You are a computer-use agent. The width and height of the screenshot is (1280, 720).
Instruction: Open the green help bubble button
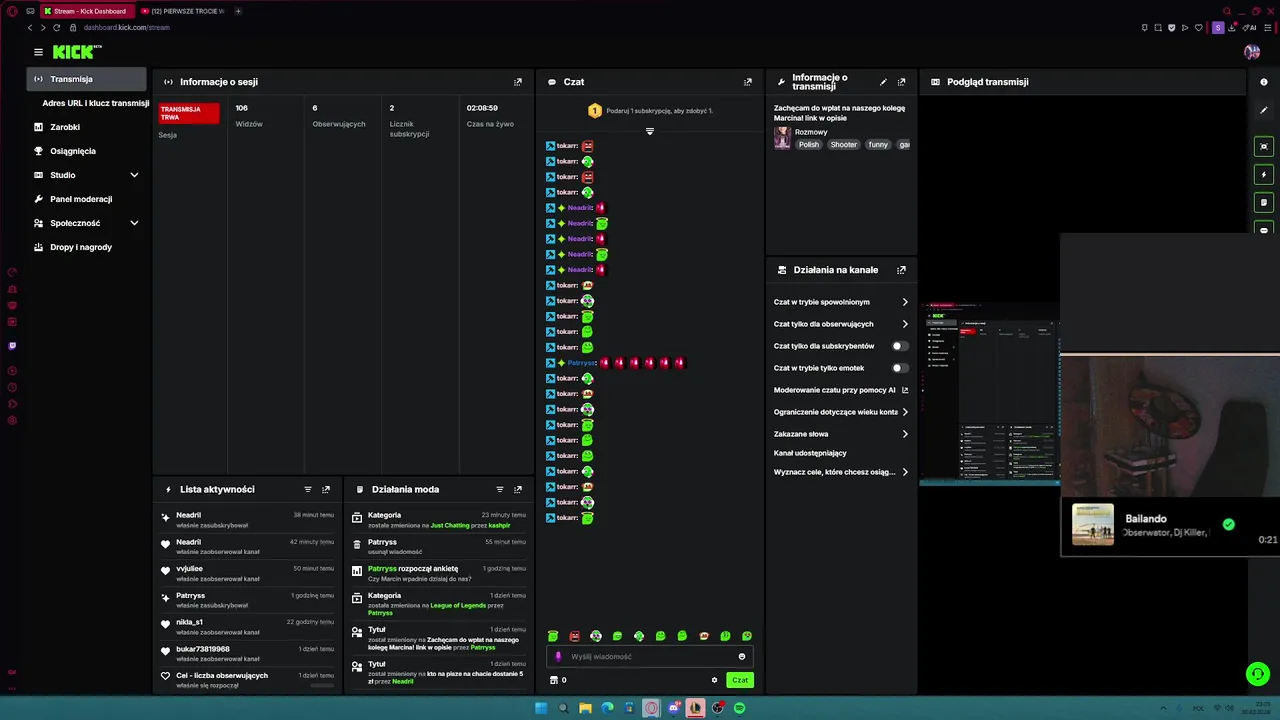pos(1257,675)
